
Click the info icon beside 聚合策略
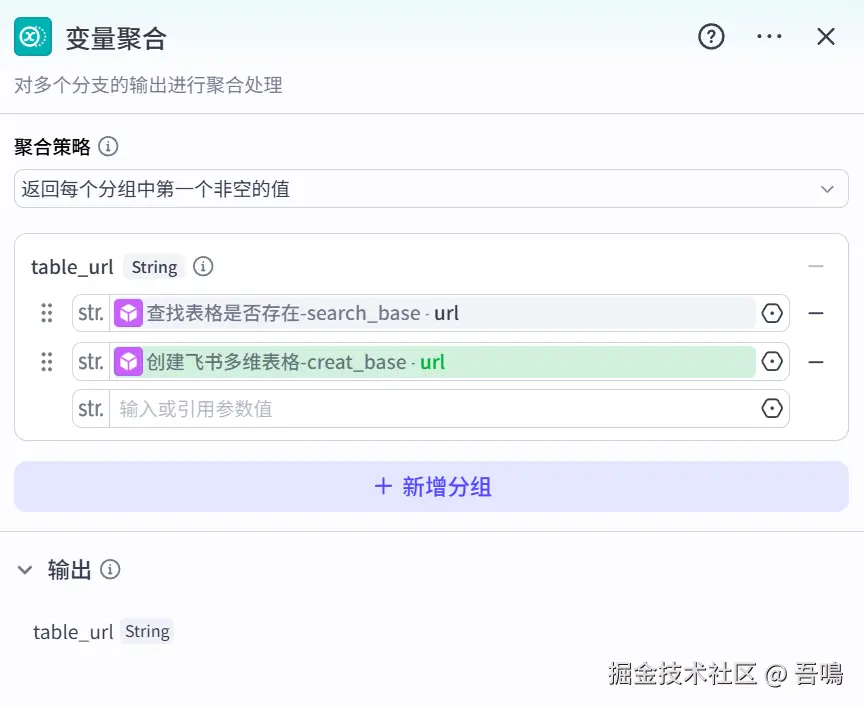coord(108,147)
